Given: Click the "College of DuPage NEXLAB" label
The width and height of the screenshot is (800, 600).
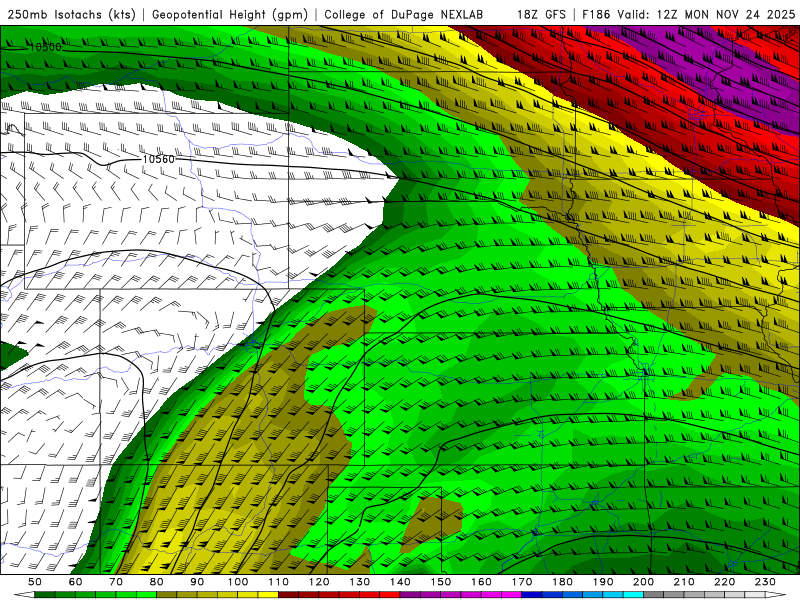Looking at the screenshot, I should click(x=403, y=15).
